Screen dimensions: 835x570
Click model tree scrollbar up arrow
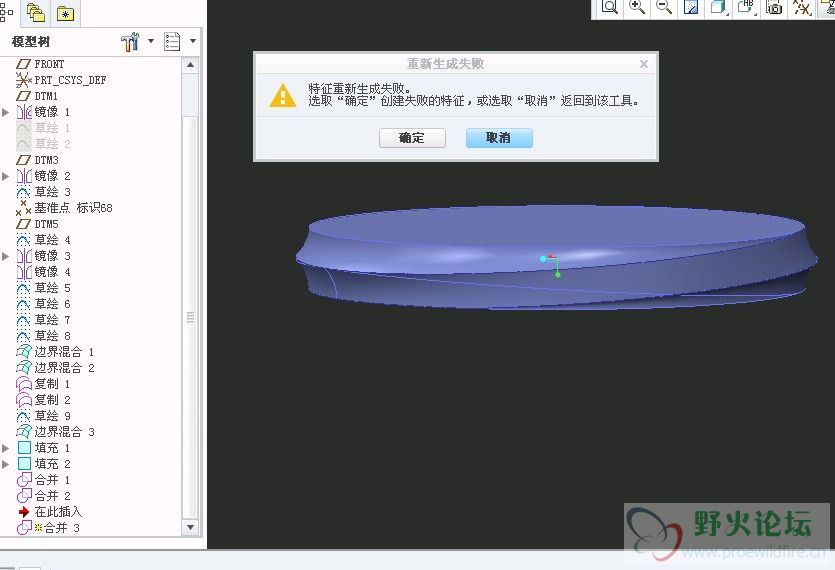[191, 65]
